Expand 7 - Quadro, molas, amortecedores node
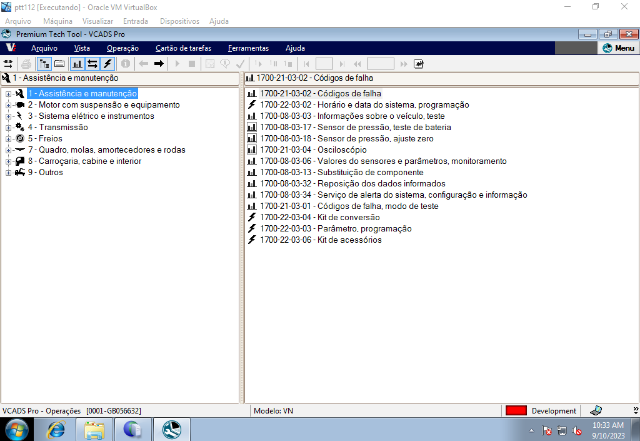 pyautogui.click(x=8, y=150)
